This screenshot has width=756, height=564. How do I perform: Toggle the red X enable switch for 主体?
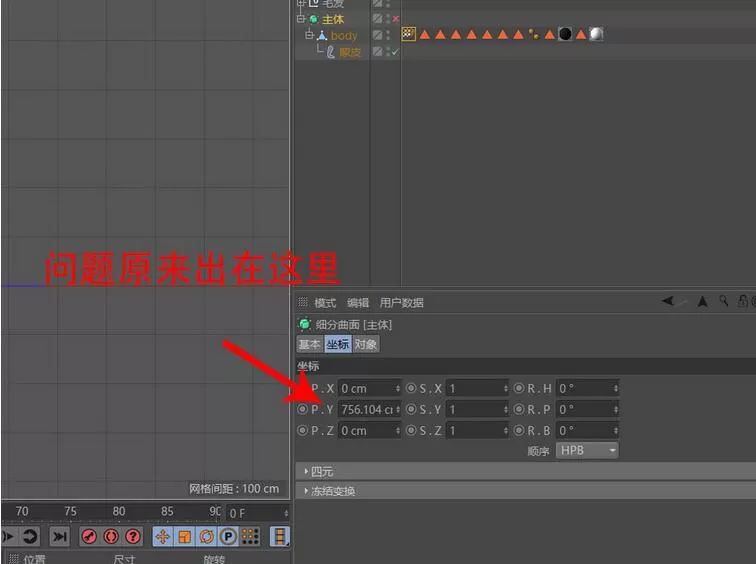pos(396,19)
